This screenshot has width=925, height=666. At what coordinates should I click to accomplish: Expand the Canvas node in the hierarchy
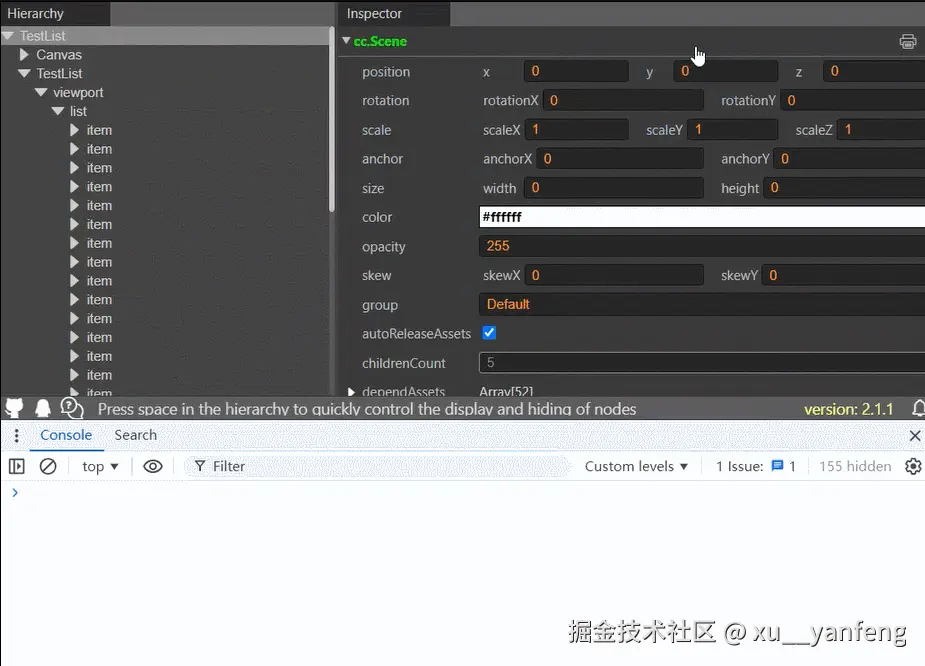coord(23,54)
